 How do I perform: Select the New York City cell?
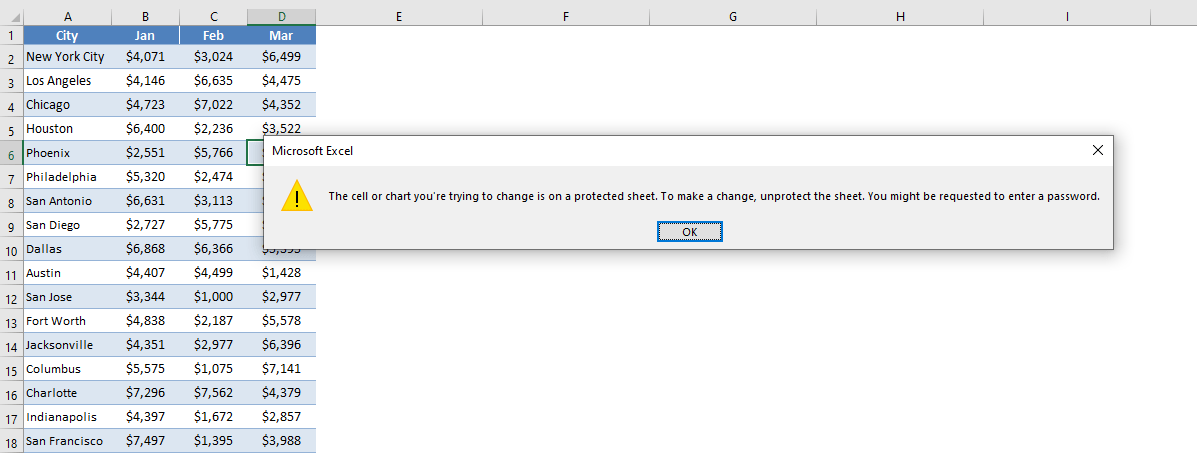tap(67, 57)
